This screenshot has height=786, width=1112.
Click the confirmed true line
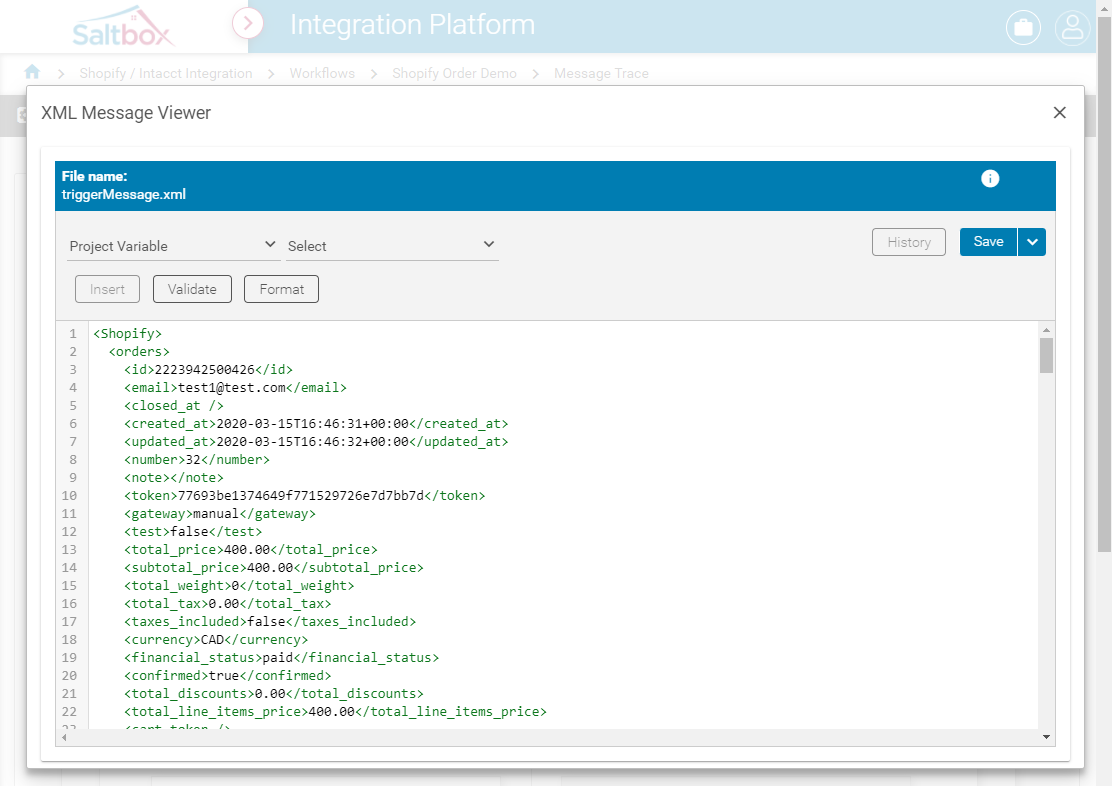pos(228,675)
